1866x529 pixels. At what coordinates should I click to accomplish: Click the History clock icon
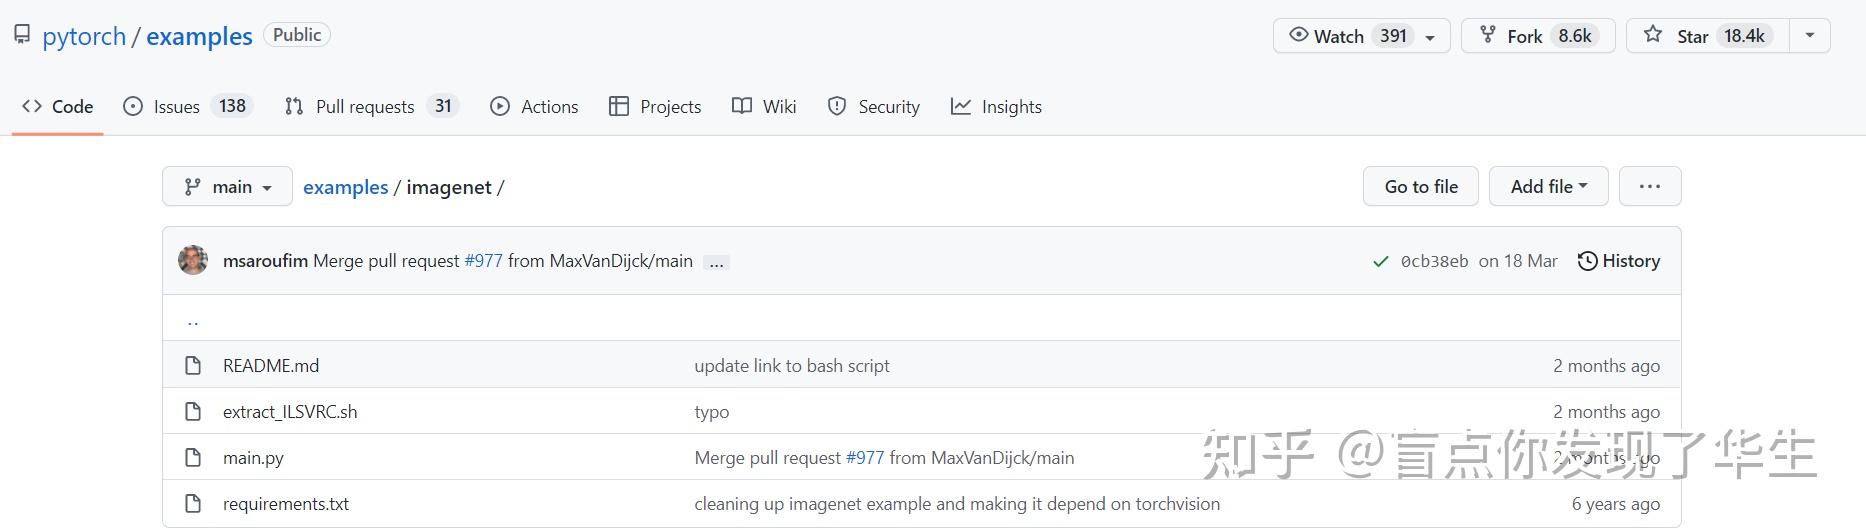click(1587, 261)
